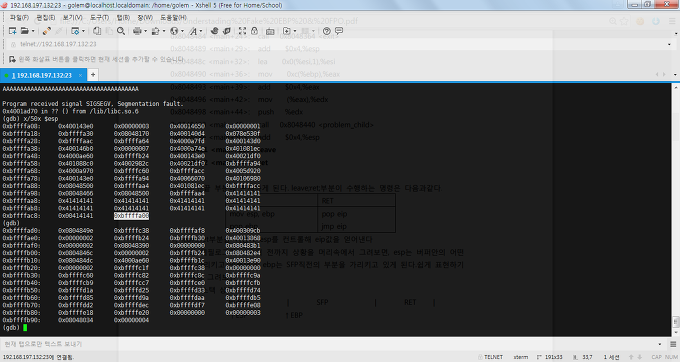The image size is (680, 362).
Task: Open the file transfer dropdown arrow
Action: click(163, 31)
